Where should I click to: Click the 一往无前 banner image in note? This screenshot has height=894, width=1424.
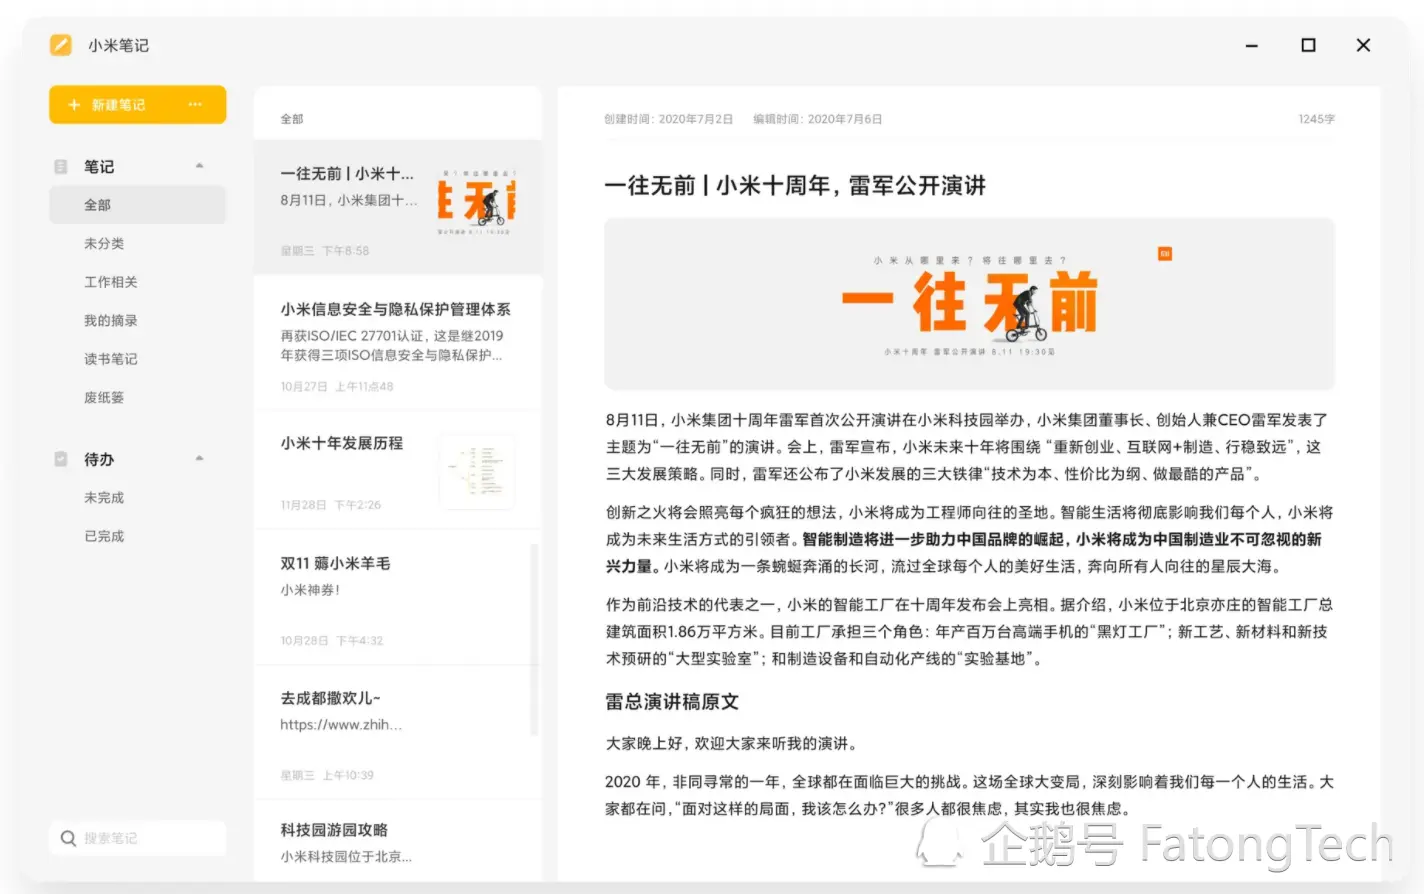(969, 304)
